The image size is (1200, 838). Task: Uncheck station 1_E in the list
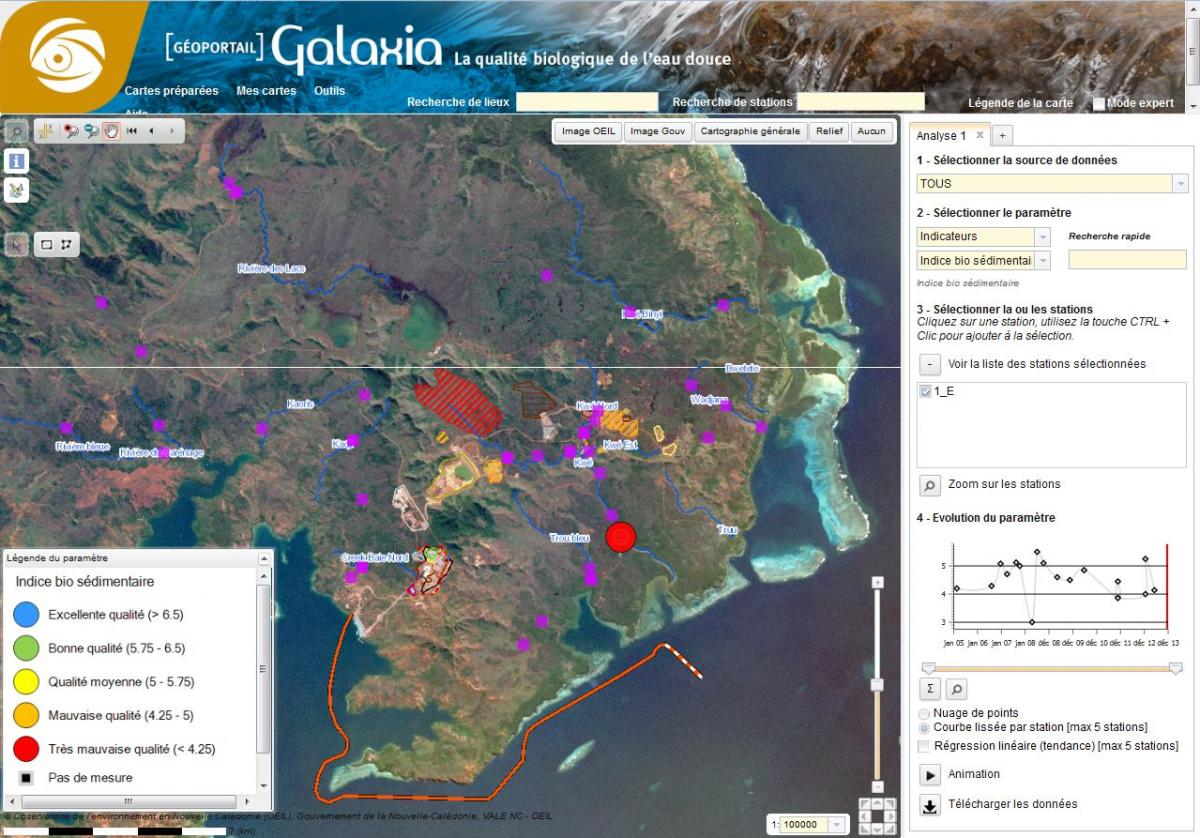pyautogui.click(x=926, y=392)
